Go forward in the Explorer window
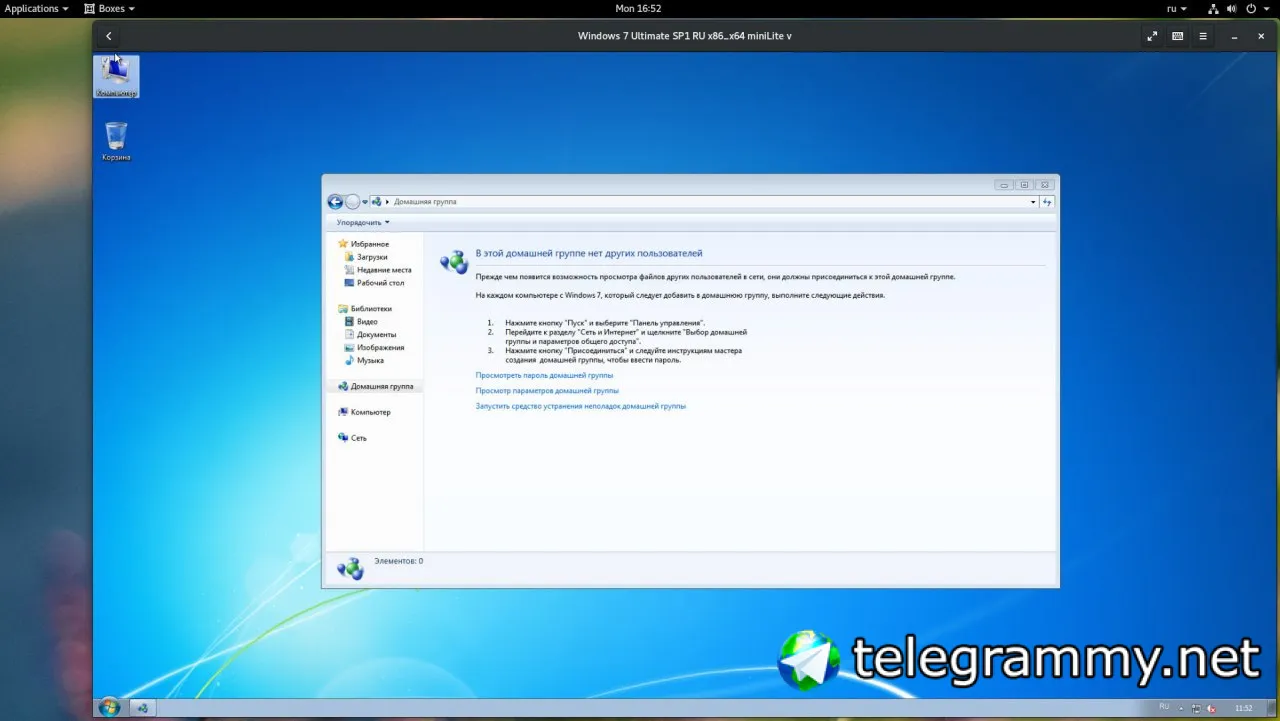Image resolution: width=1280 pixels, height=721 pixels. click(x=352, y=202)
